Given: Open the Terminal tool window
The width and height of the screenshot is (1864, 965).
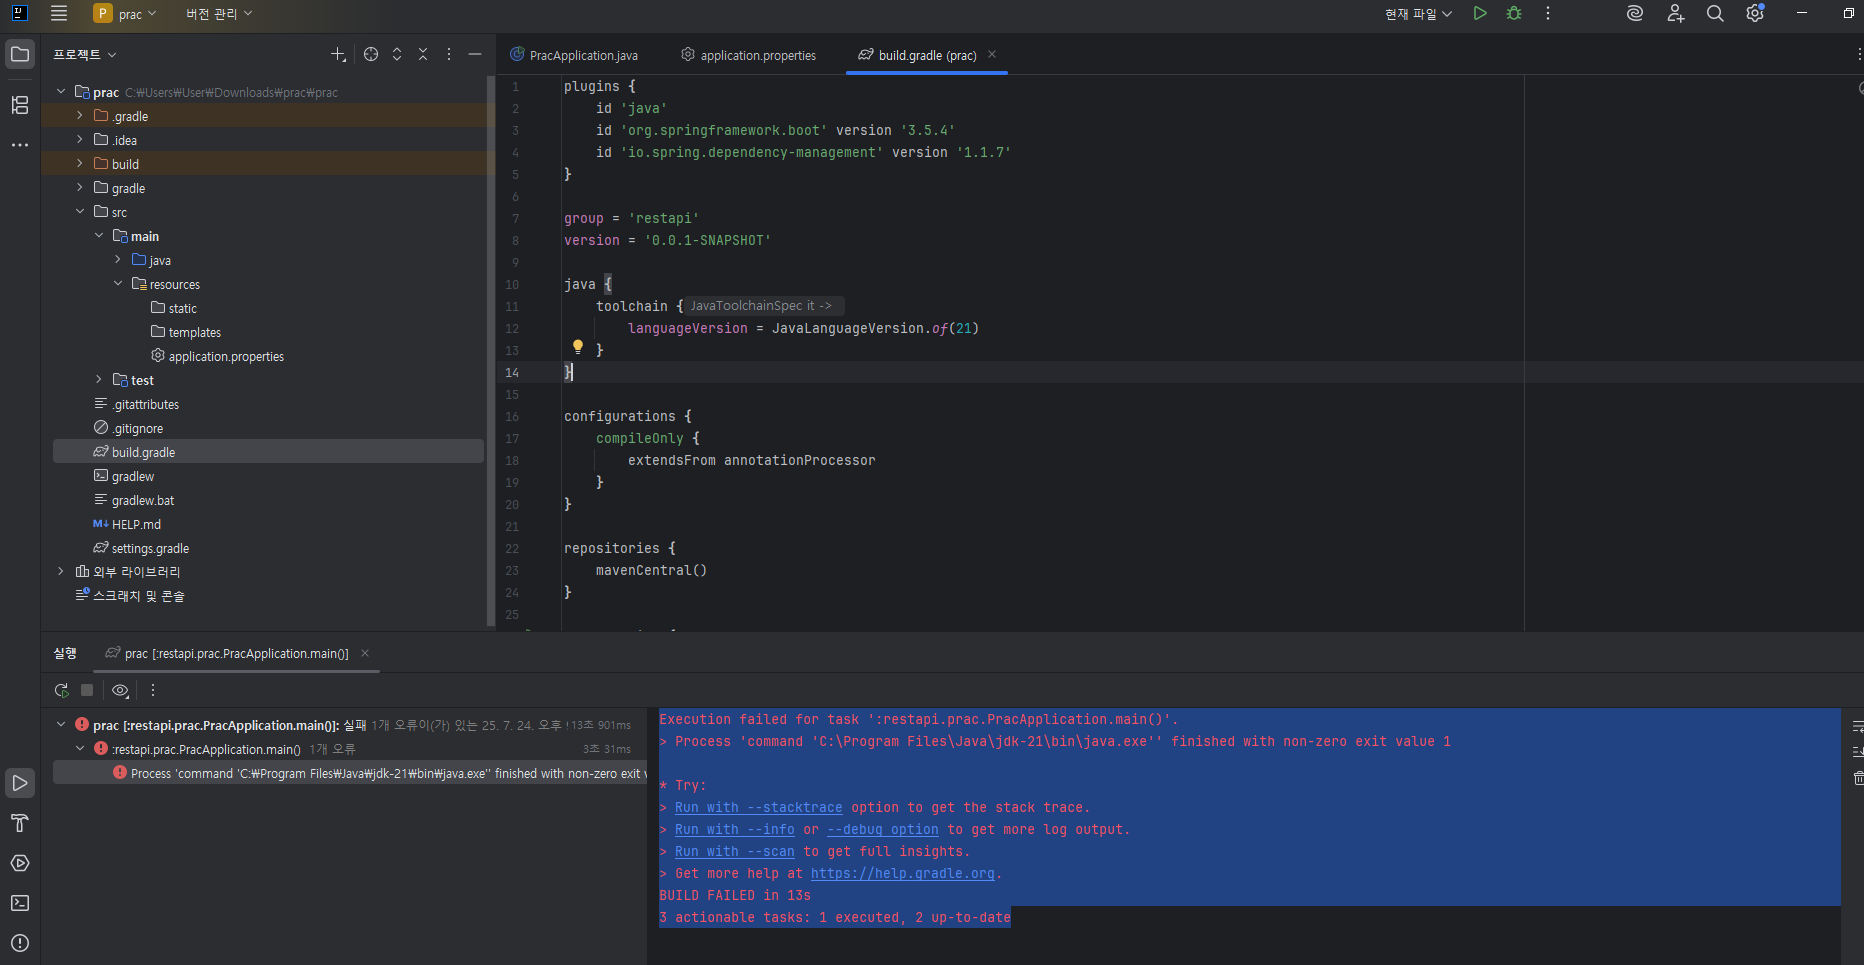Looking at the screenshot, I should click(x=20, y=903).
